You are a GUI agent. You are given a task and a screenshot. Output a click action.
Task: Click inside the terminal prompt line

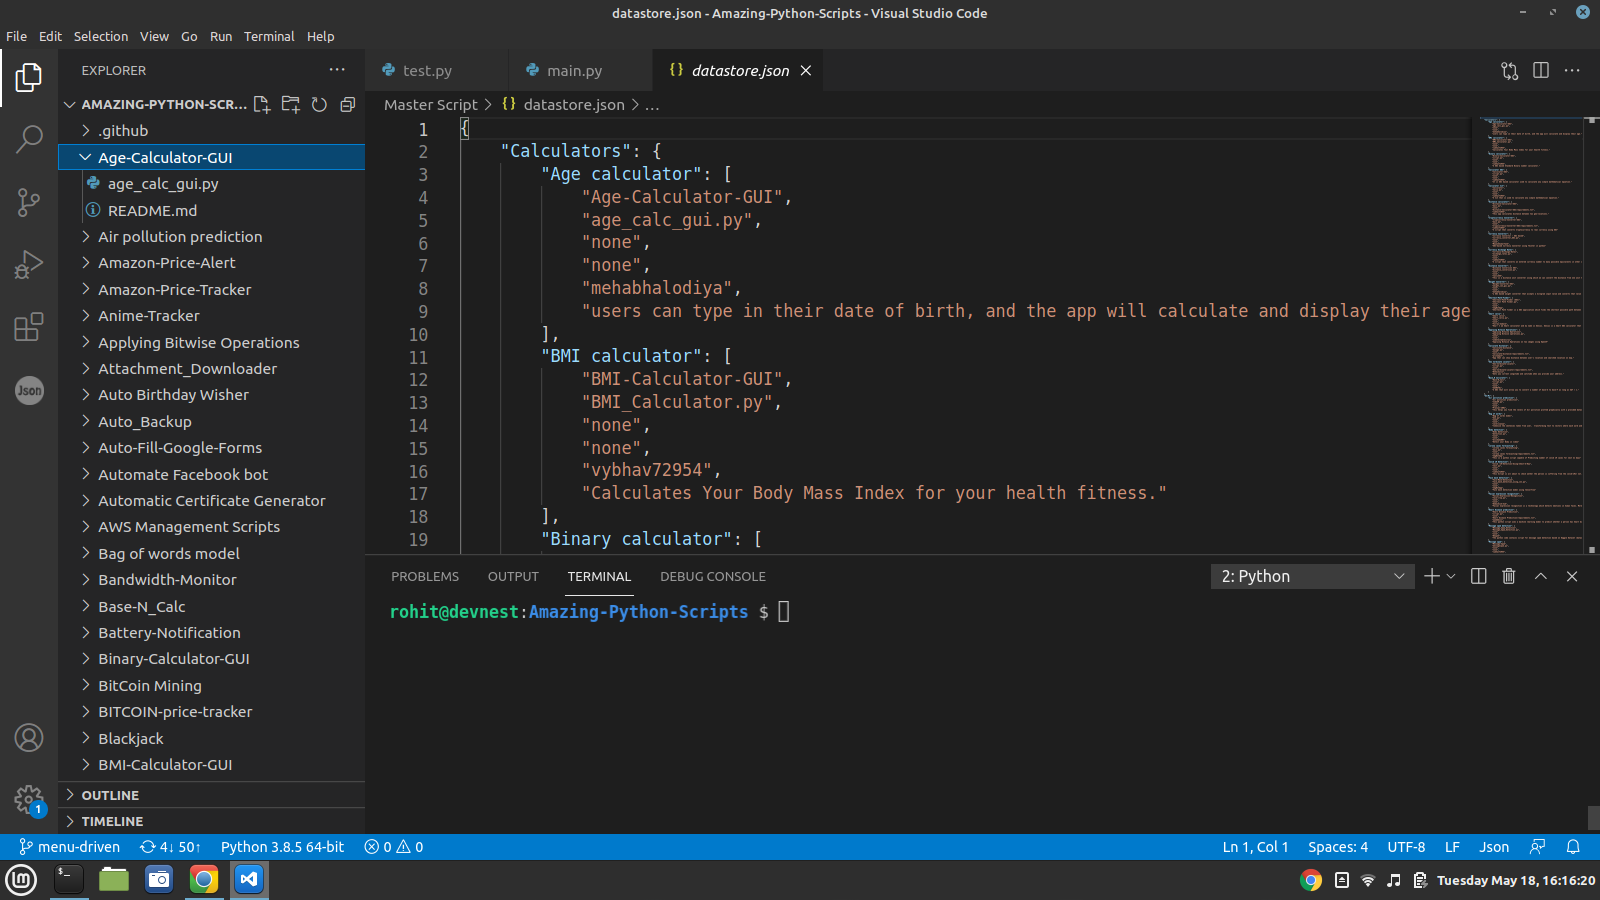pos(589,612)
